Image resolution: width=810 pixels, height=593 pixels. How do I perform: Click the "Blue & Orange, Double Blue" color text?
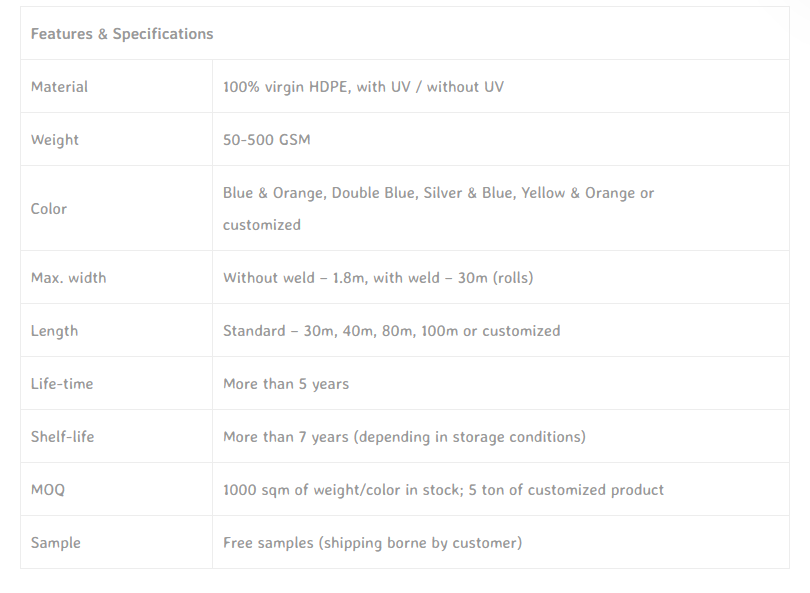[318, 193]
